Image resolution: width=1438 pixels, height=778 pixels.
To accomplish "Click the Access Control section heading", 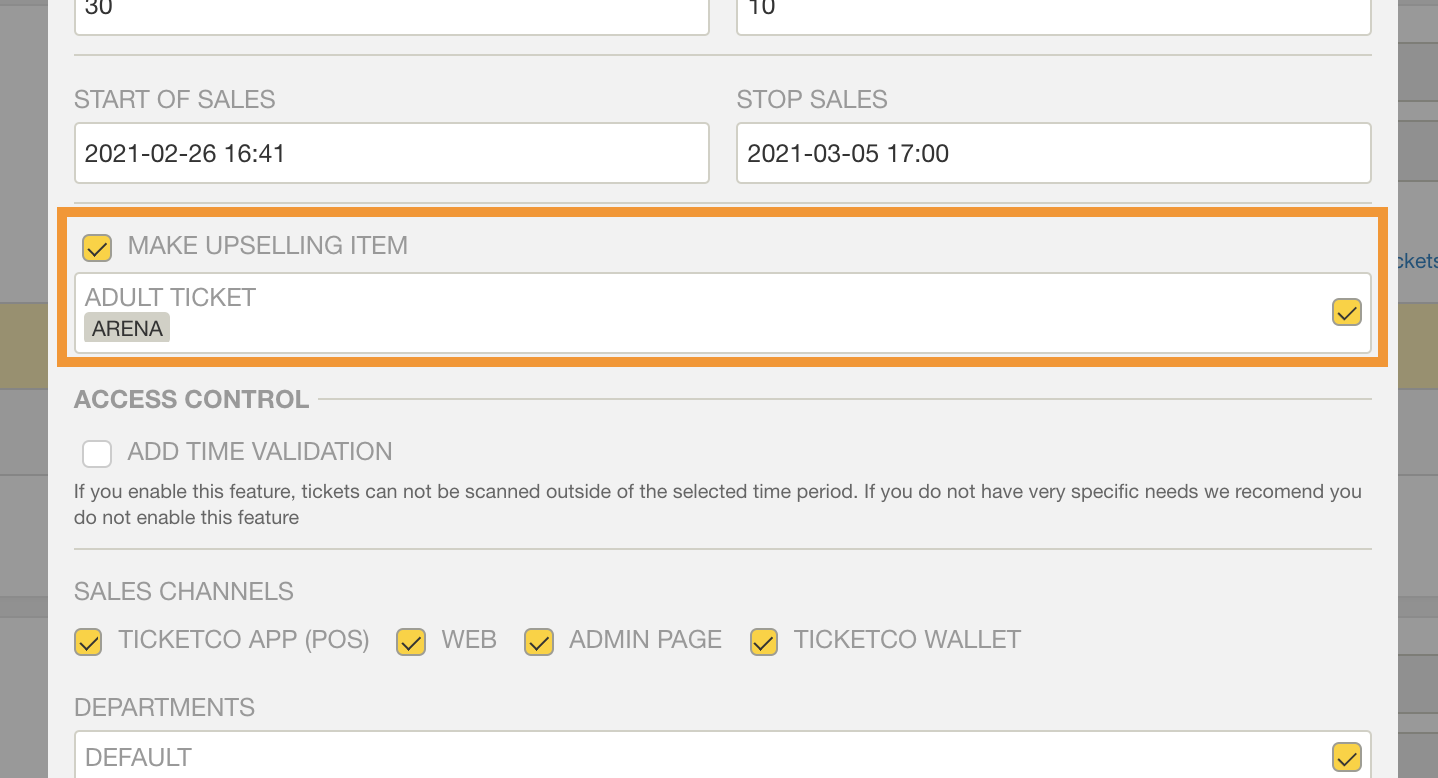I will (x=191, y=399).
